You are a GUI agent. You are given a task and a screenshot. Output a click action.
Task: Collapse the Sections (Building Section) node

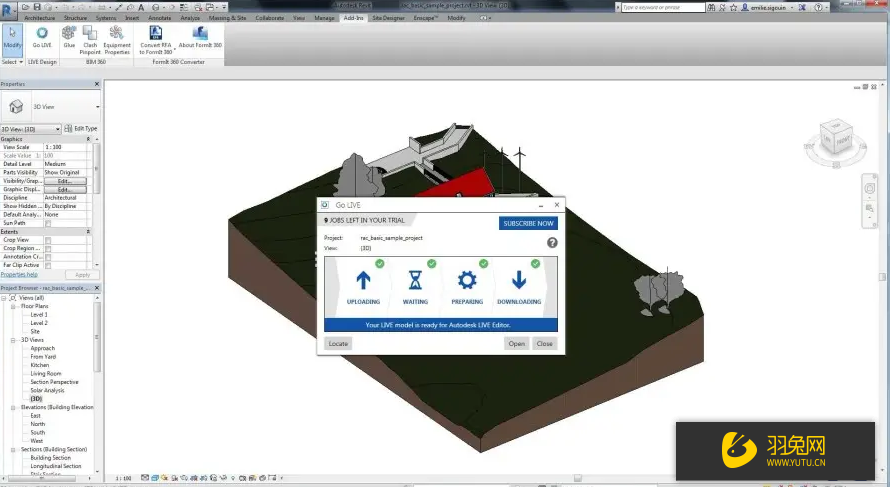coord(13,449)
